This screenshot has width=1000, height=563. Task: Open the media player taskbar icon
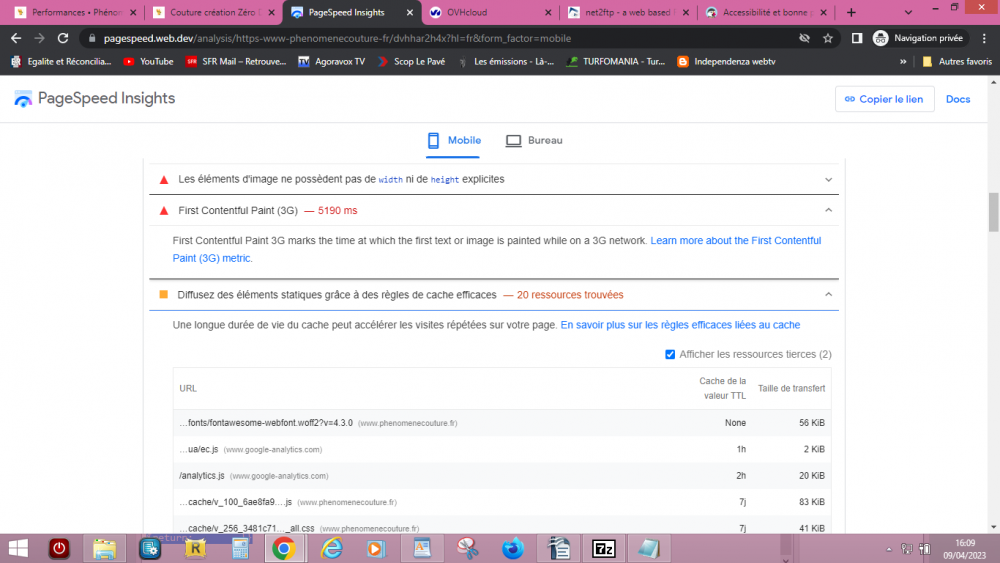[x=376, y=548]
